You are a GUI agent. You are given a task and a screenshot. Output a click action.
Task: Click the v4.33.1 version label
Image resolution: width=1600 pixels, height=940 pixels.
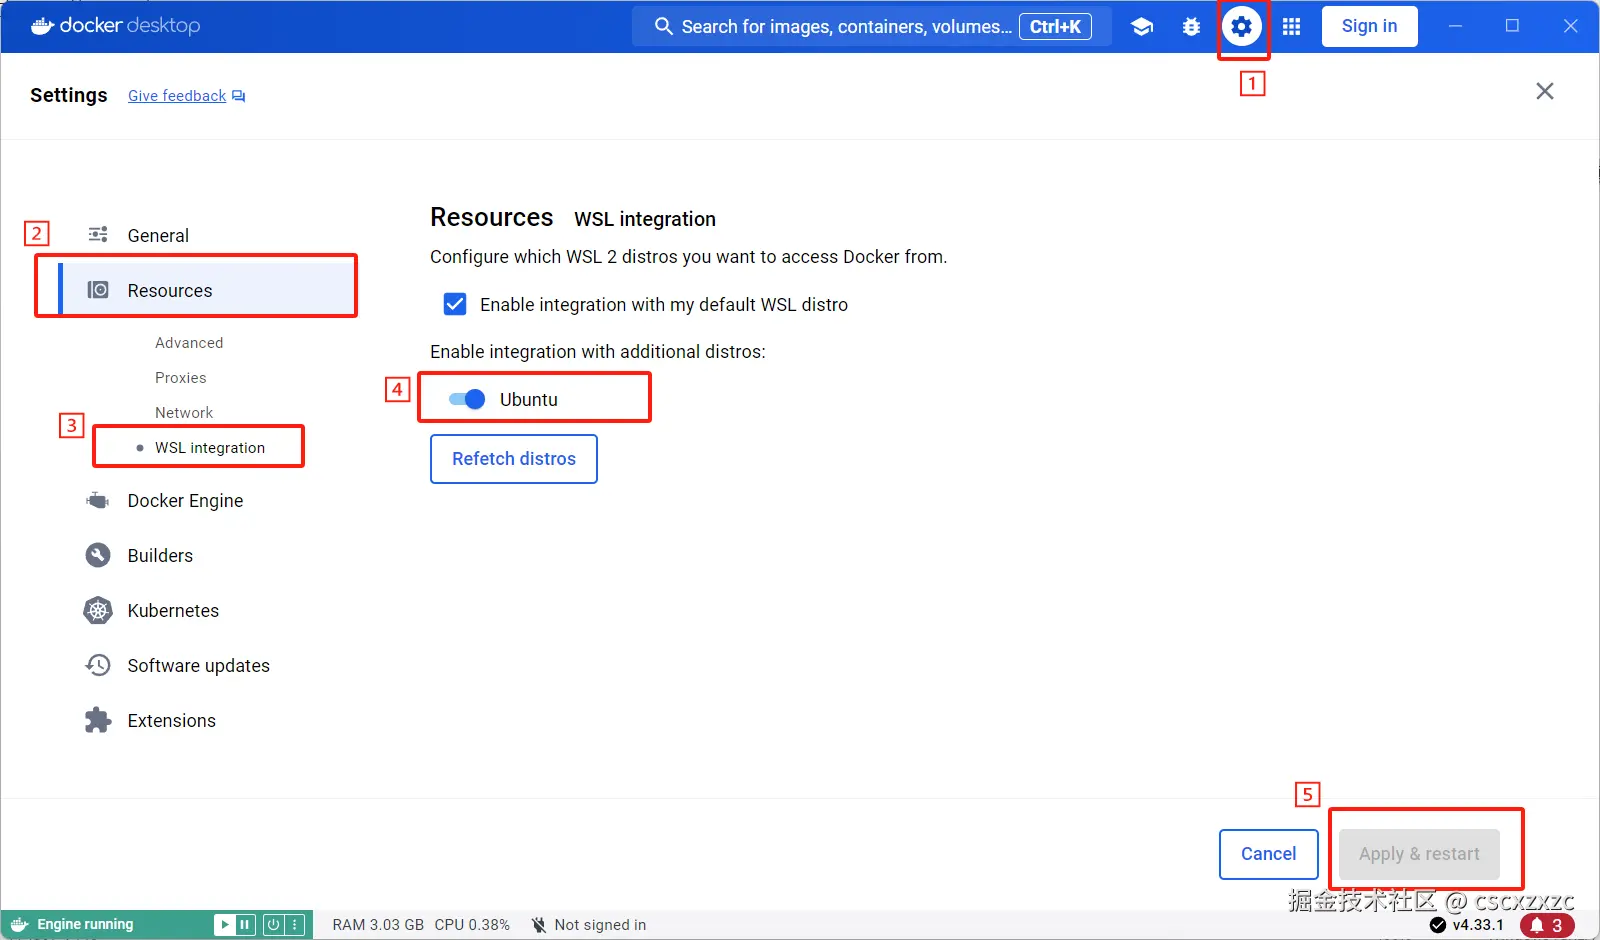coord(1478,925)
